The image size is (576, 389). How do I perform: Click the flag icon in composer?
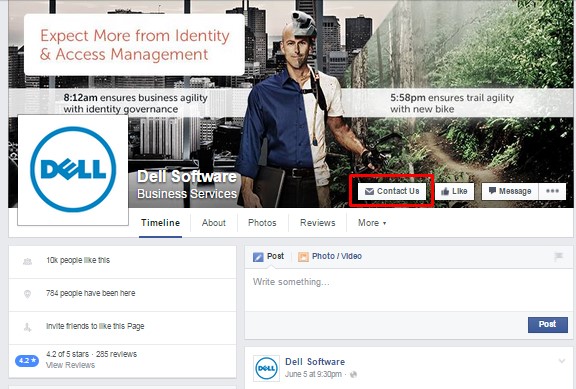(x=559, y=256)
